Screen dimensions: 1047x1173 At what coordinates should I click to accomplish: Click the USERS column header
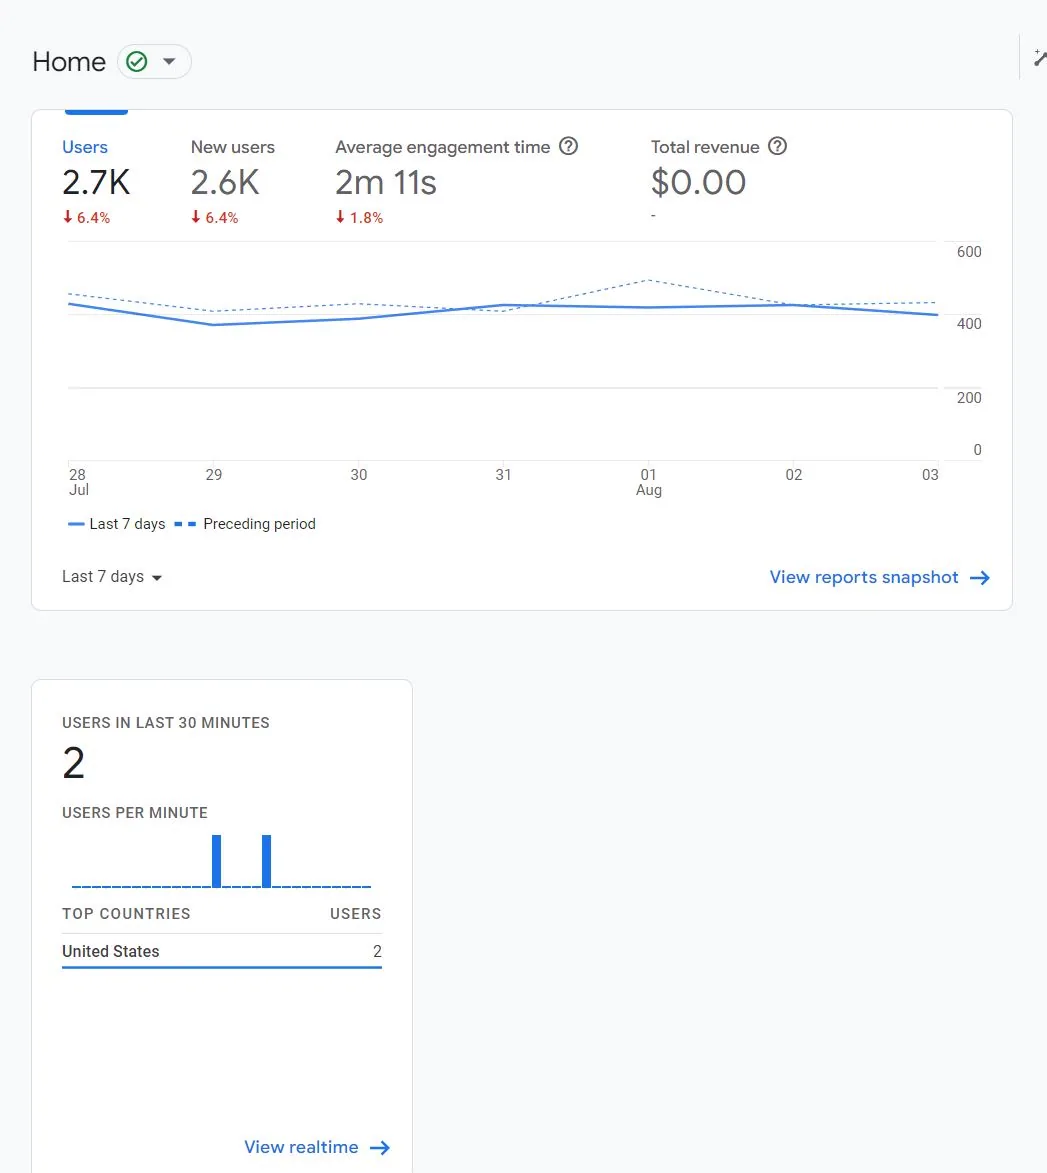[356, 914]
